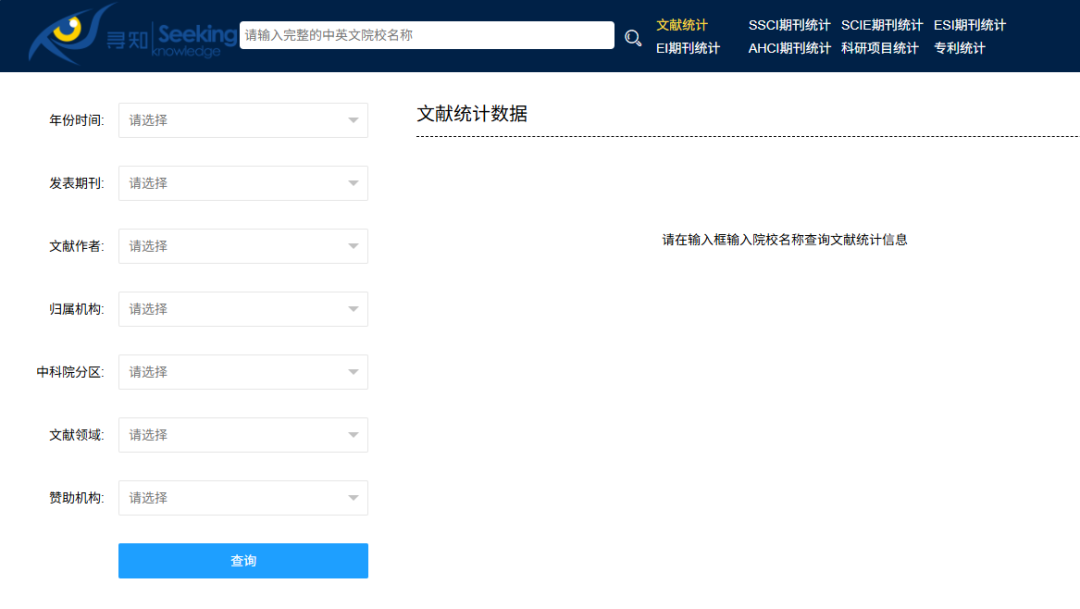
Task: Switch to SSCI期刊统计 tab
Action: (x=789, y=25)
